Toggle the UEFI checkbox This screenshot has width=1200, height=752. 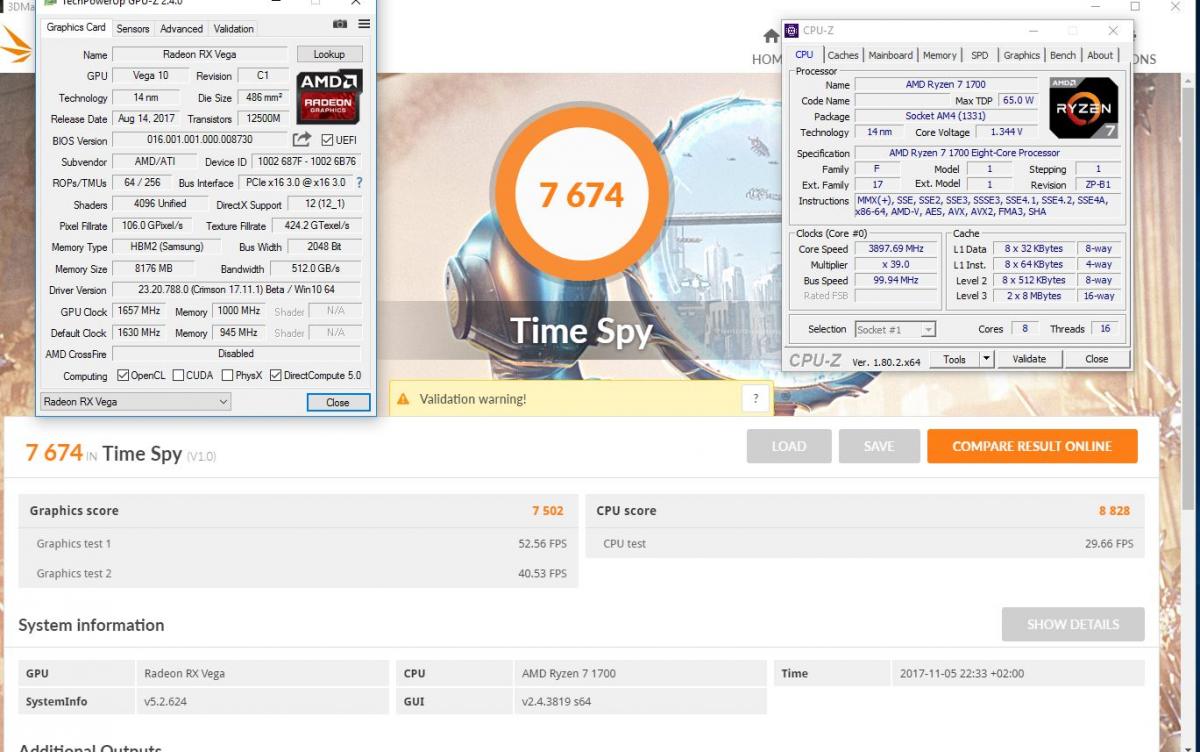click(327, 140)
